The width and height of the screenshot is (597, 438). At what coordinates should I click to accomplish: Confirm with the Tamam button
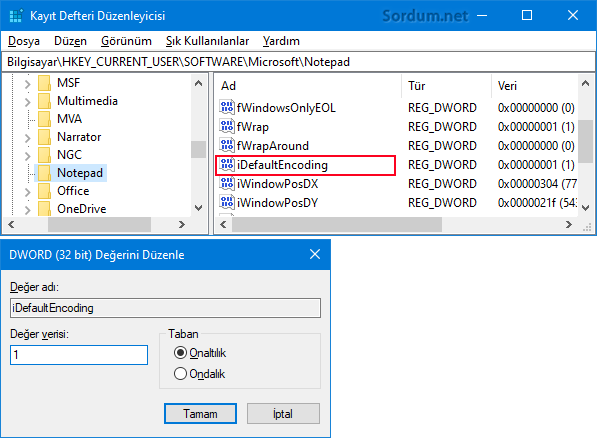tap(200, 414)
